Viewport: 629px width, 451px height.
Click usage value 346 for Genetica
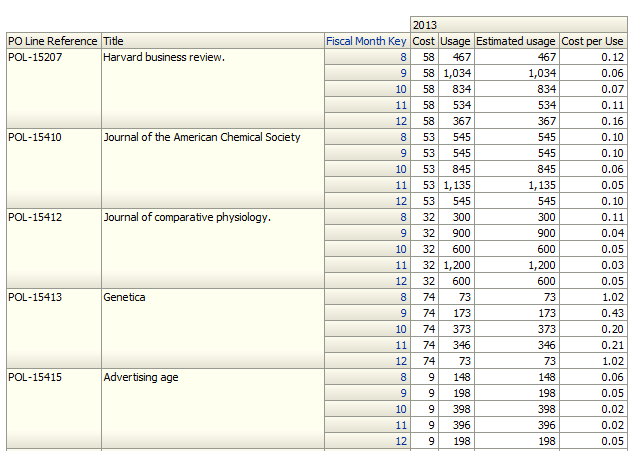tap(456, 345)
